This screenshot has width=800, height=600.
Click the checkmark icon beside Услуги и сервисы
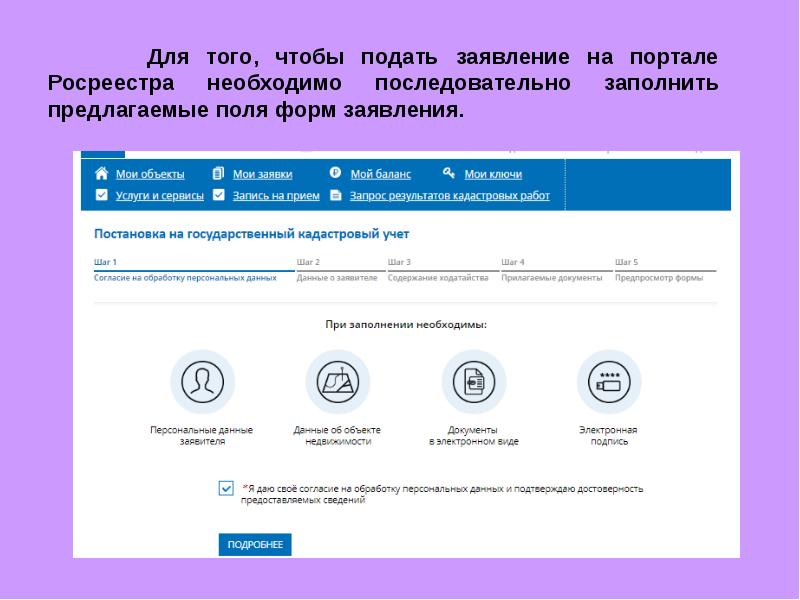click(100, 196)
